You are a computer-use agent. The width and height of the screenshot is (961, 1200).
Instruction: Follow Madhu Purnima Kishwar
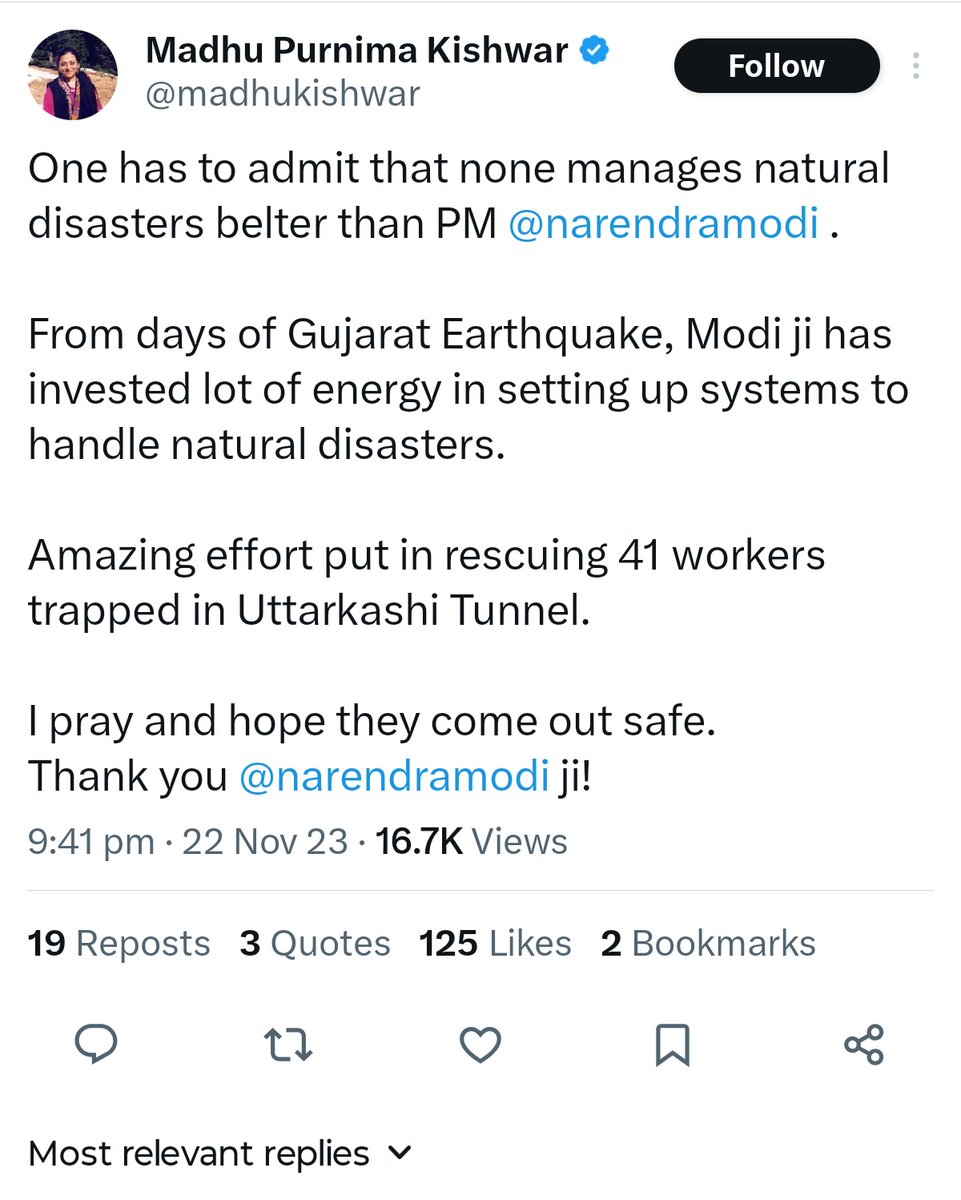pos(776,67)
